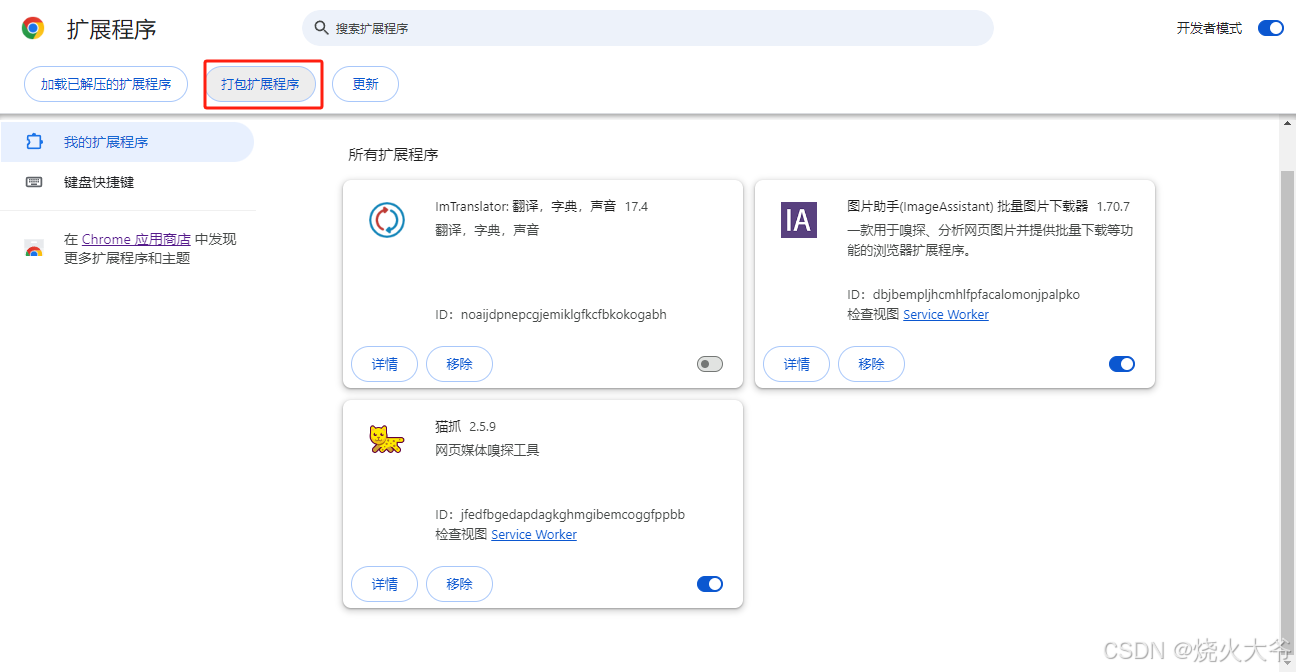The width and height of the screenshot is (1296, 672).
Task: Disable the 图片助手 extension toggle
Action: pyautogui.click(x=1122, y=364)
